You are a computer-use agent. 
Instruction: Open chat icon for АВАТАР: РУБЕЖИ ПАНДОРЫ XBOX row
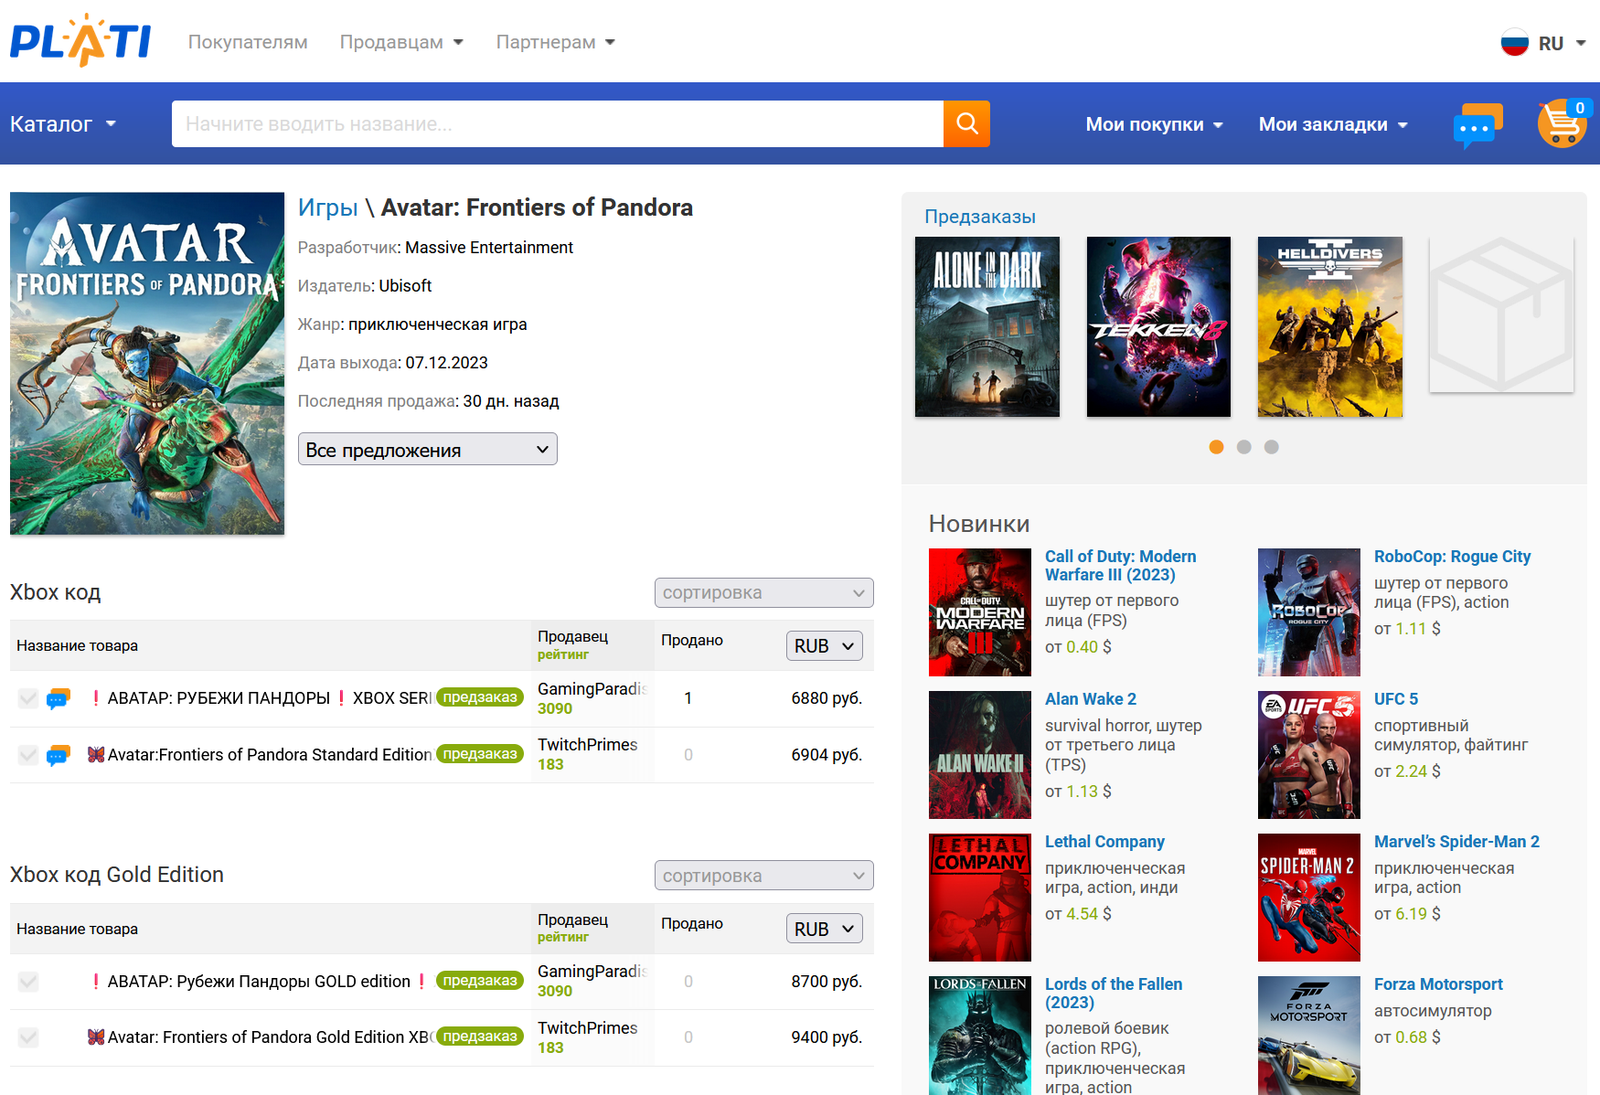(x=58, y=698)
